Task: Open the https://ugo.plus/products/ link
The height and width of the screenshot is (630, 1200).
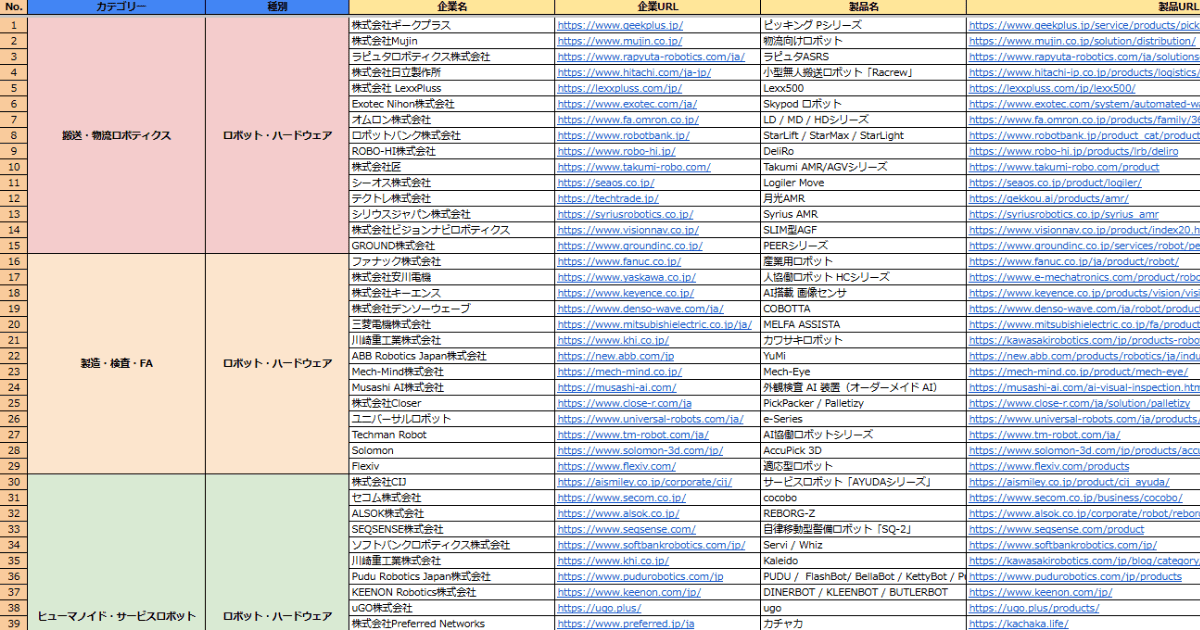Action: [1034, 608]
